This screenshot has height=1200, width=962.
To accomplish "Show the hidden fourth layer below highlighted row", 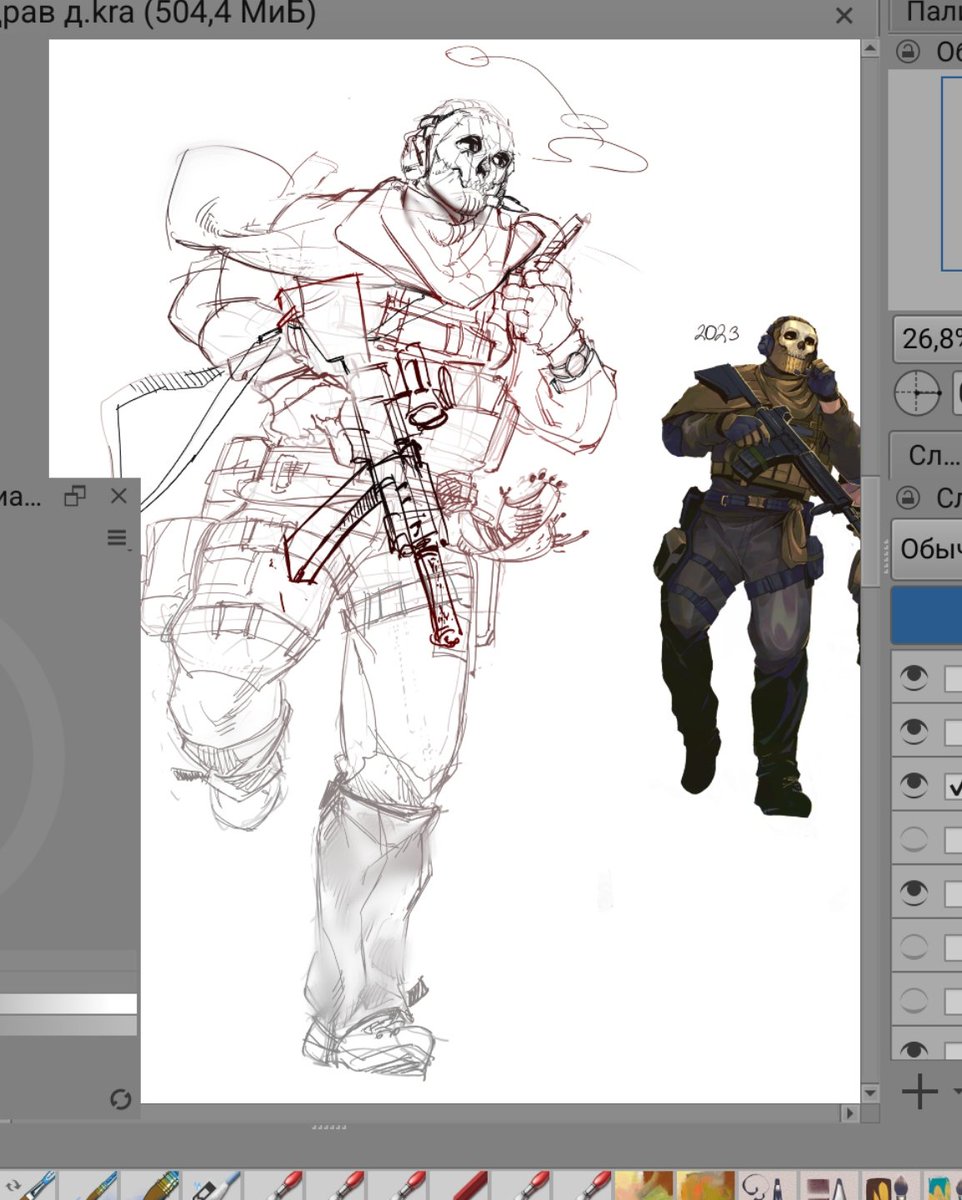I will pos(913,839).
